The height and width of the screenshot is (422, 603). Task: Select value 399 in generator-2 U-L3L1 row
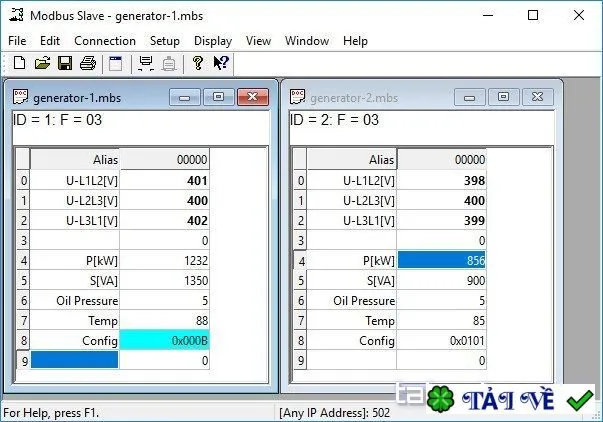click(442, 220)
